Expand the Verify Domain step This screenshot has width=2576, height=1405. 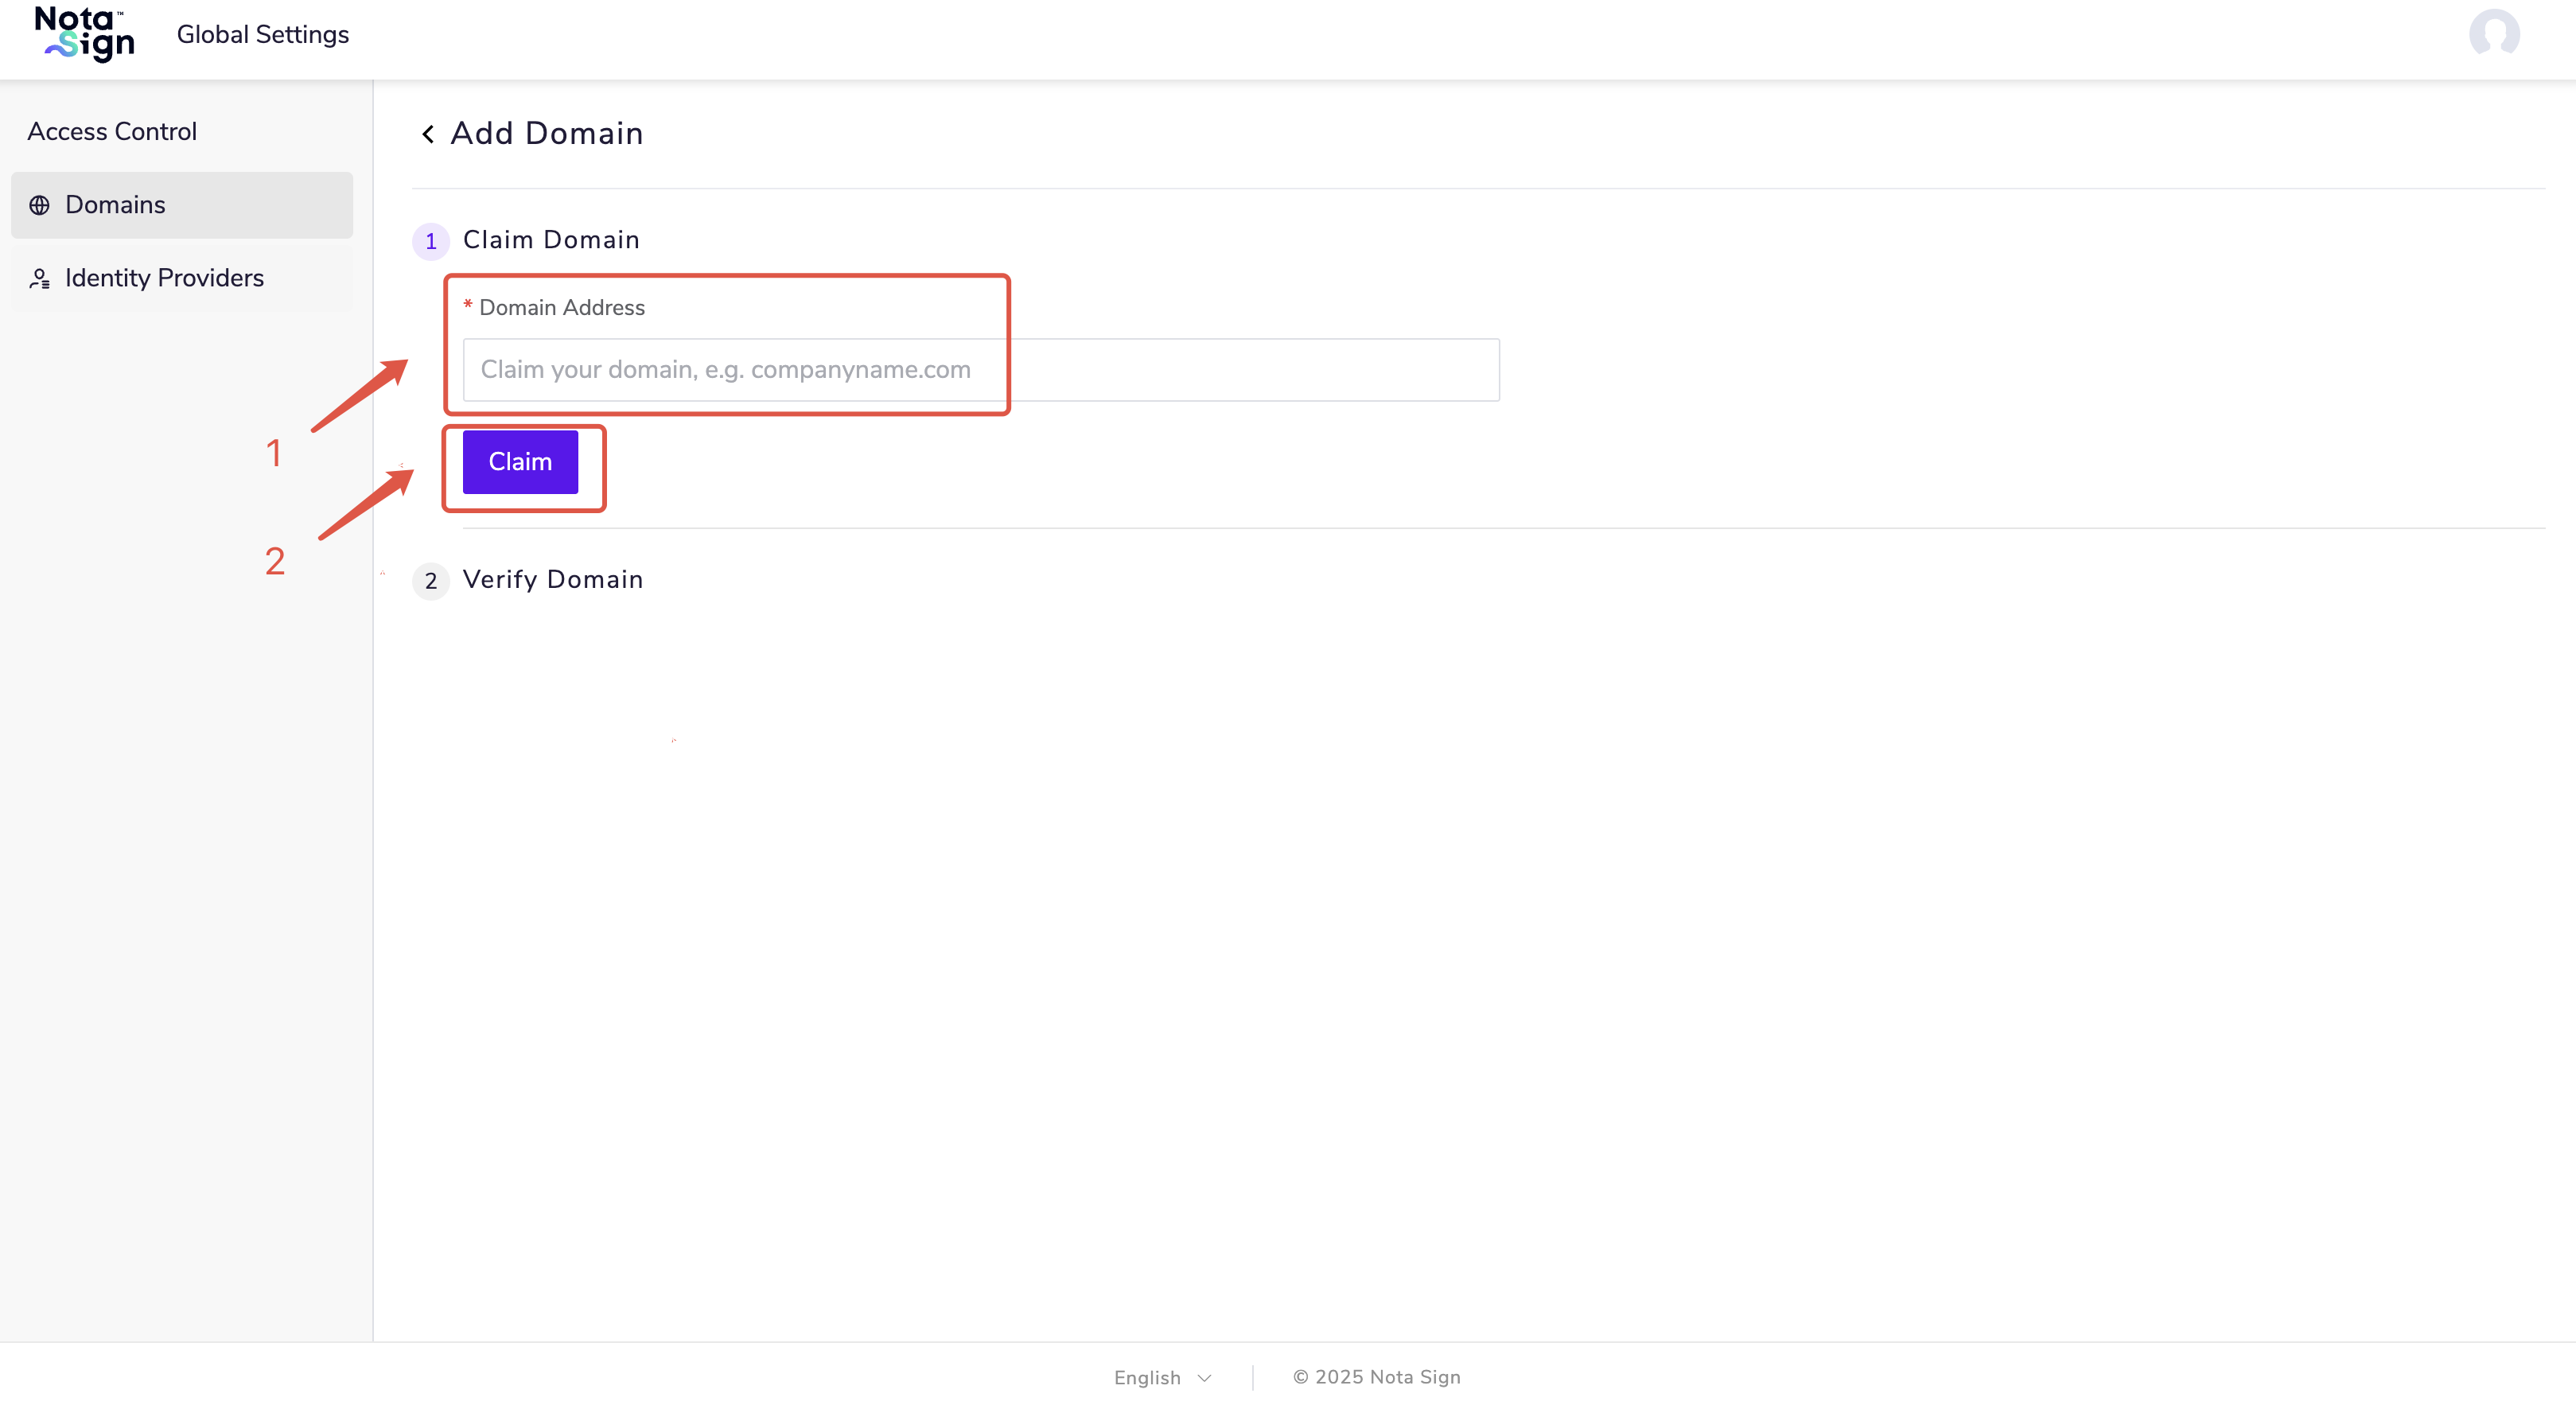(x=553, y=579)
